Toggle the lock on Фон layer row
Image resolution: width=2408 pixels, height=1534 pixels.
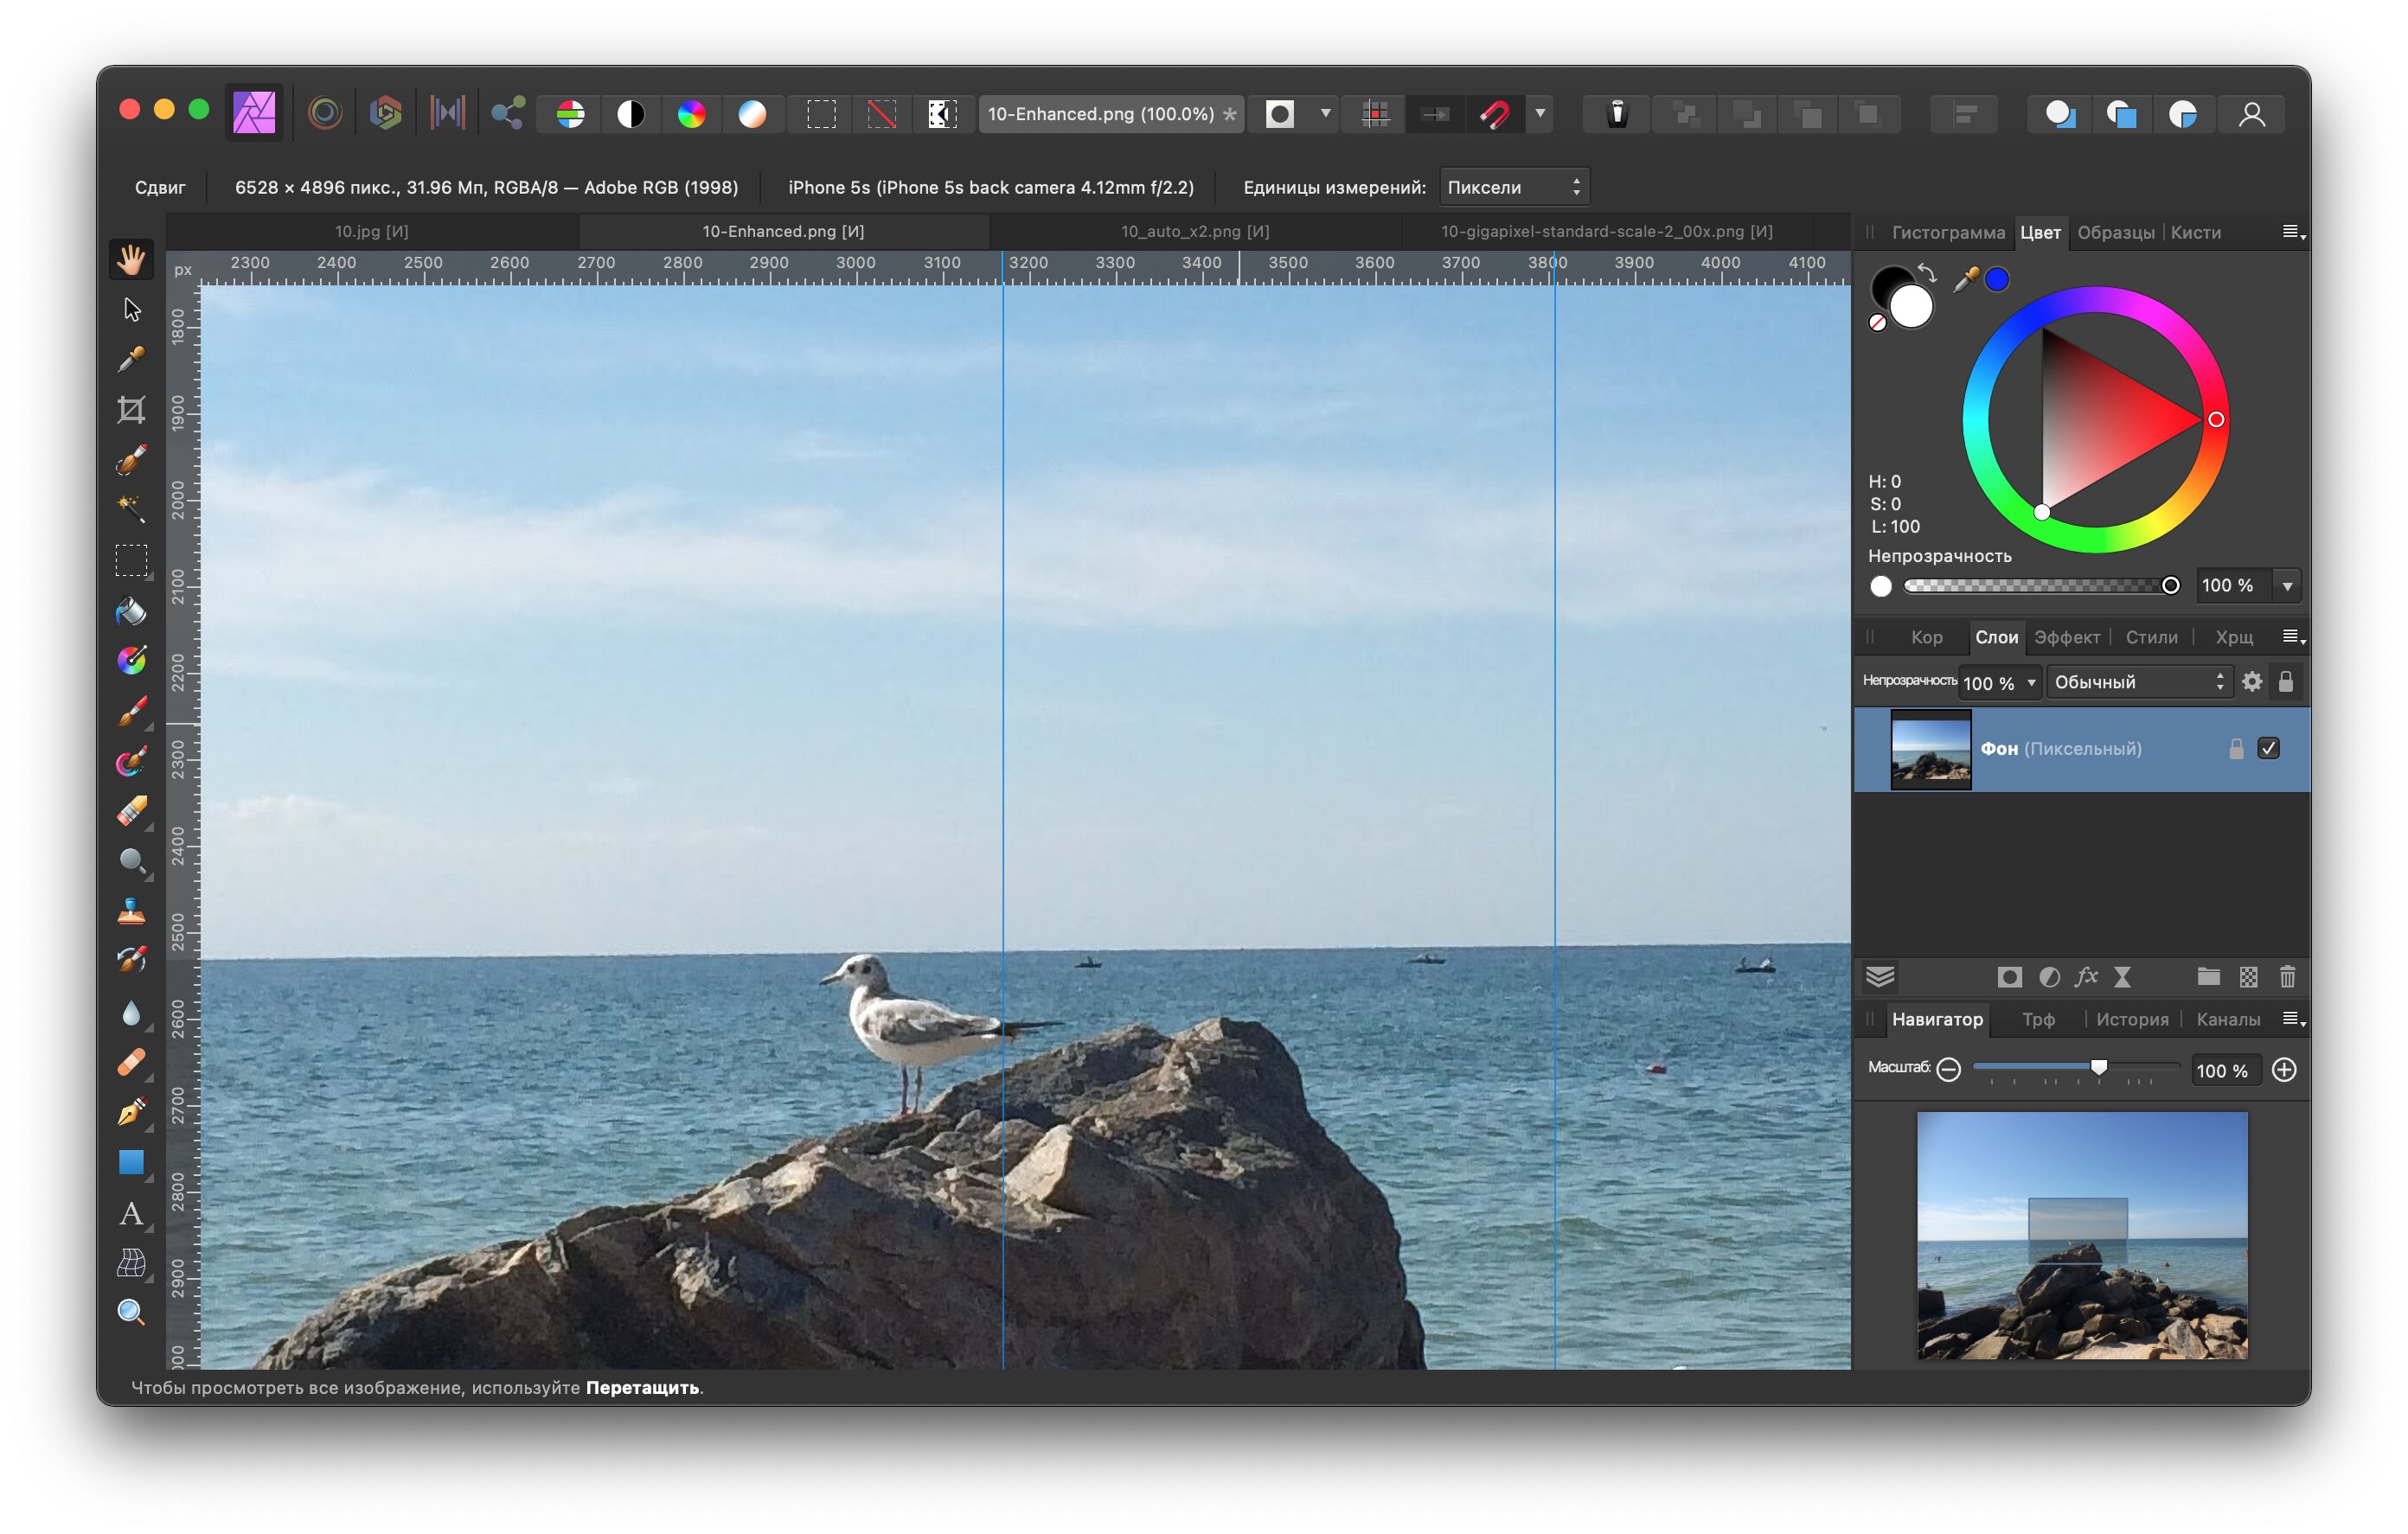point(2237,749)
